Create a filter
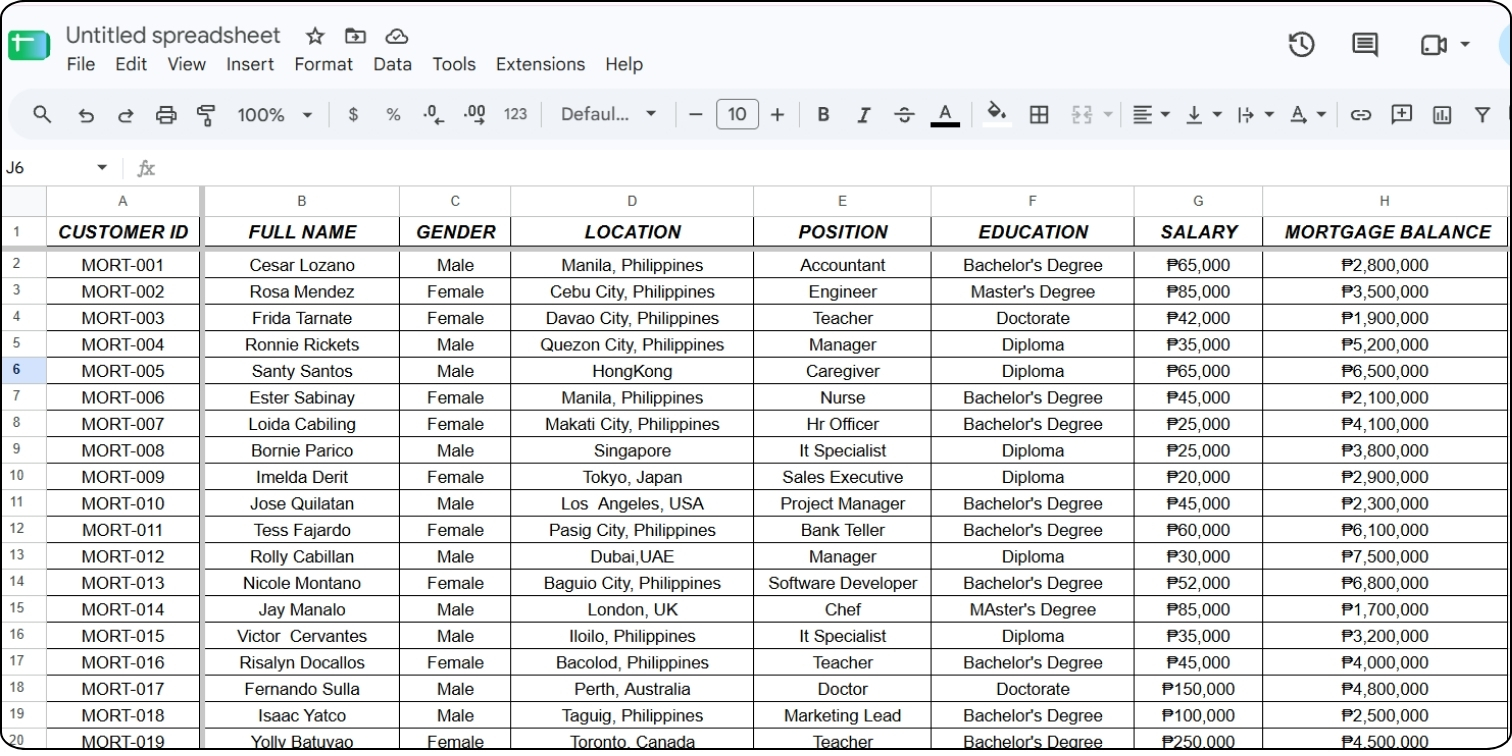 point(1483,115)
